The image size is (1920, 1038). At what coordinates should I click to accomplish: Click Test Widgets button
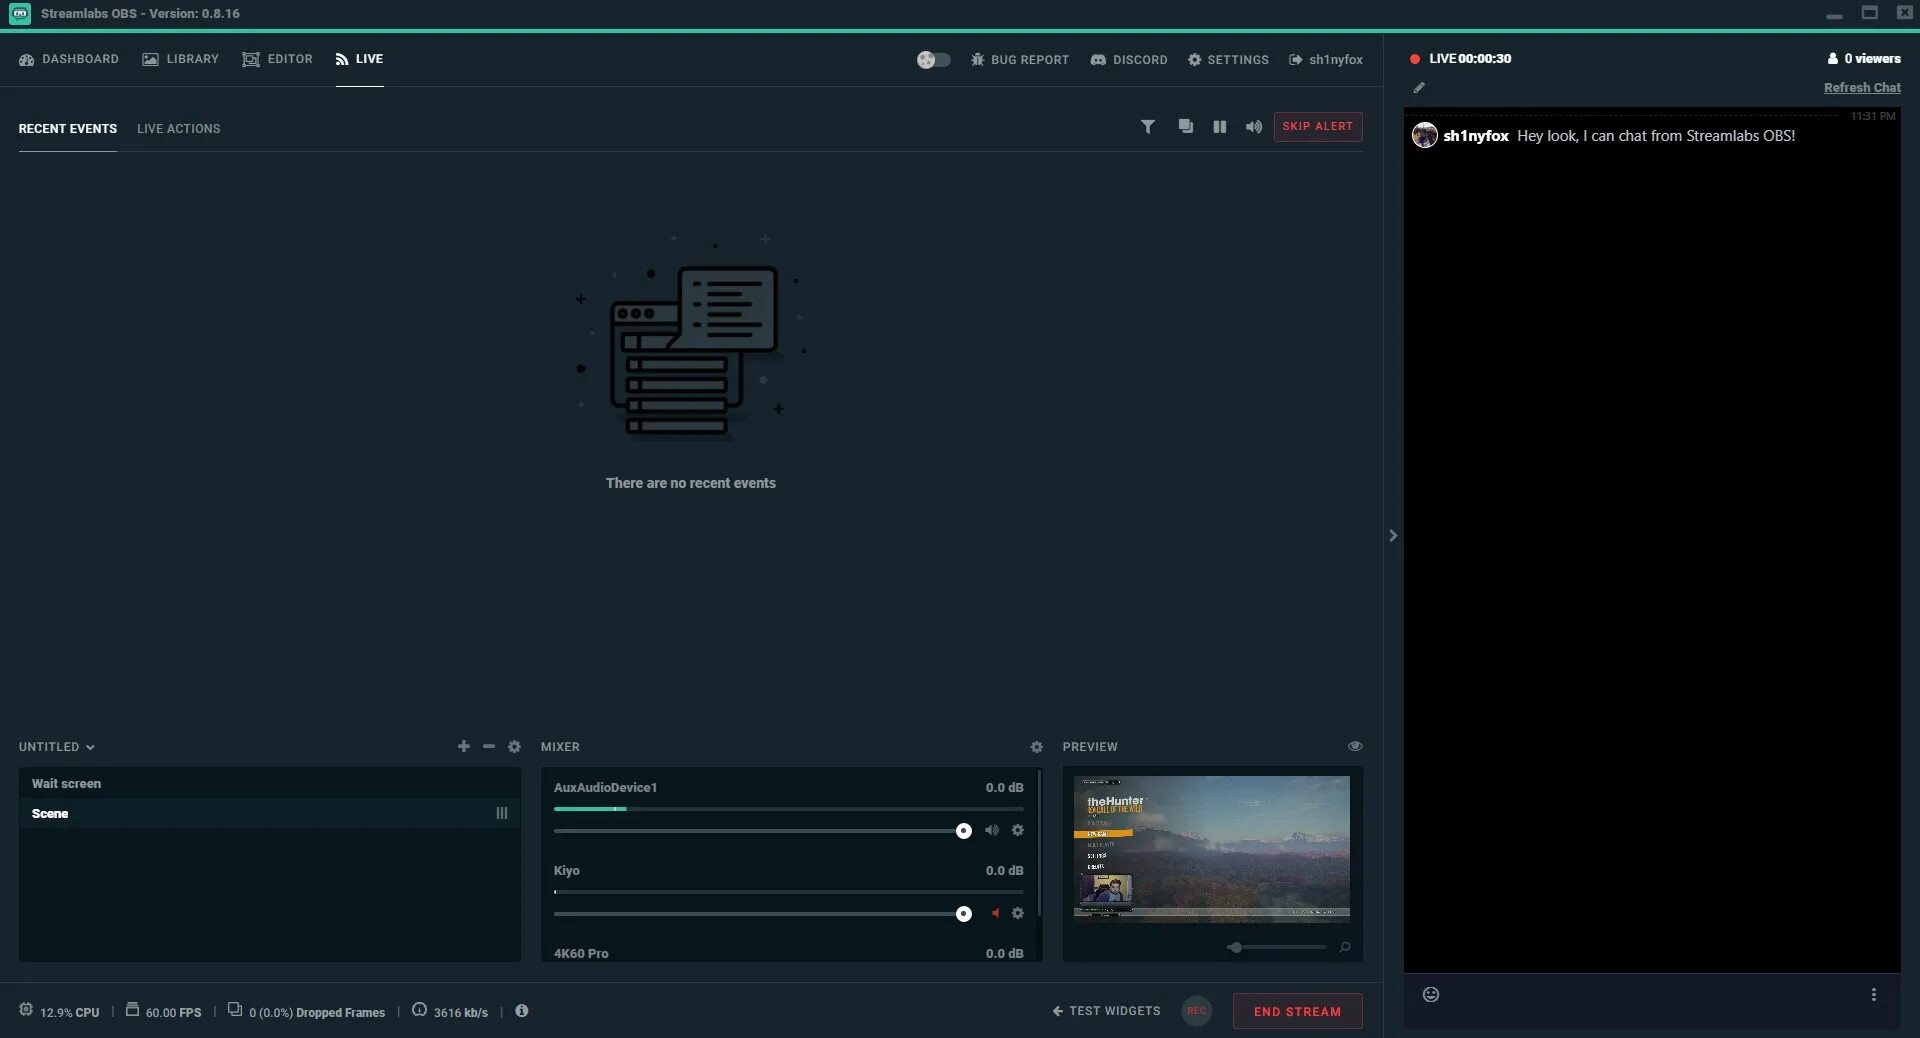point(1106,1011)
